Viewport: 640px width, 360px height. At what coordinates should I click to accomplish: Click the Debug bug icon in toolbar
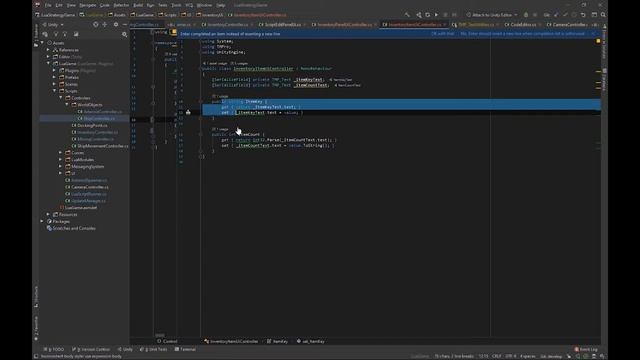[526, 15]
